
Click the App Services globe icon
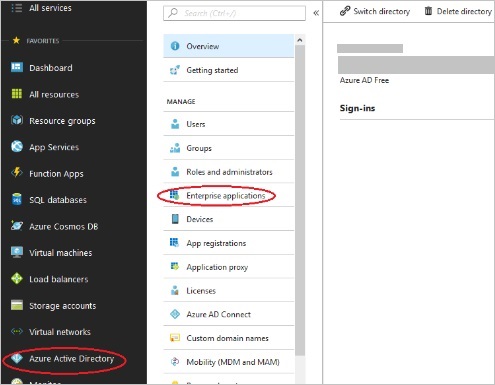coord(17,146)
